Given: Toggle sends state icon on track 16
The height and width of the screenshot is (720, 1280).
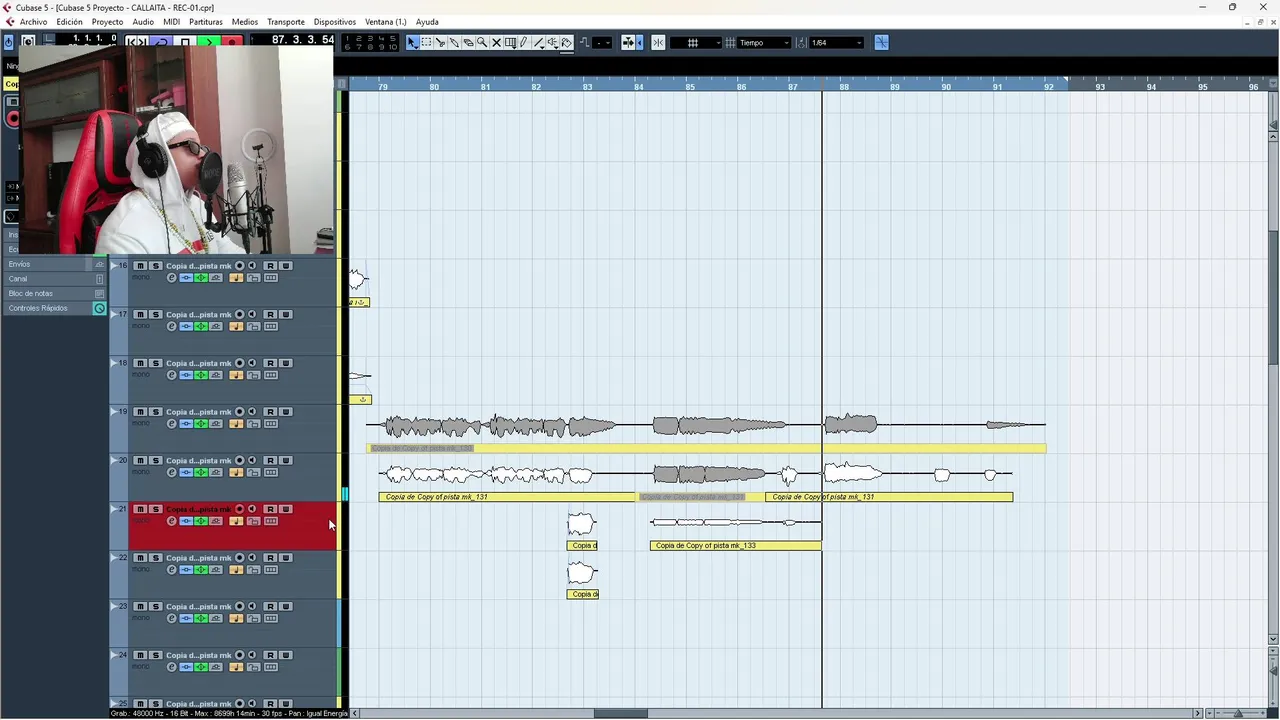Looking at the screenshot, I should 216,278.
